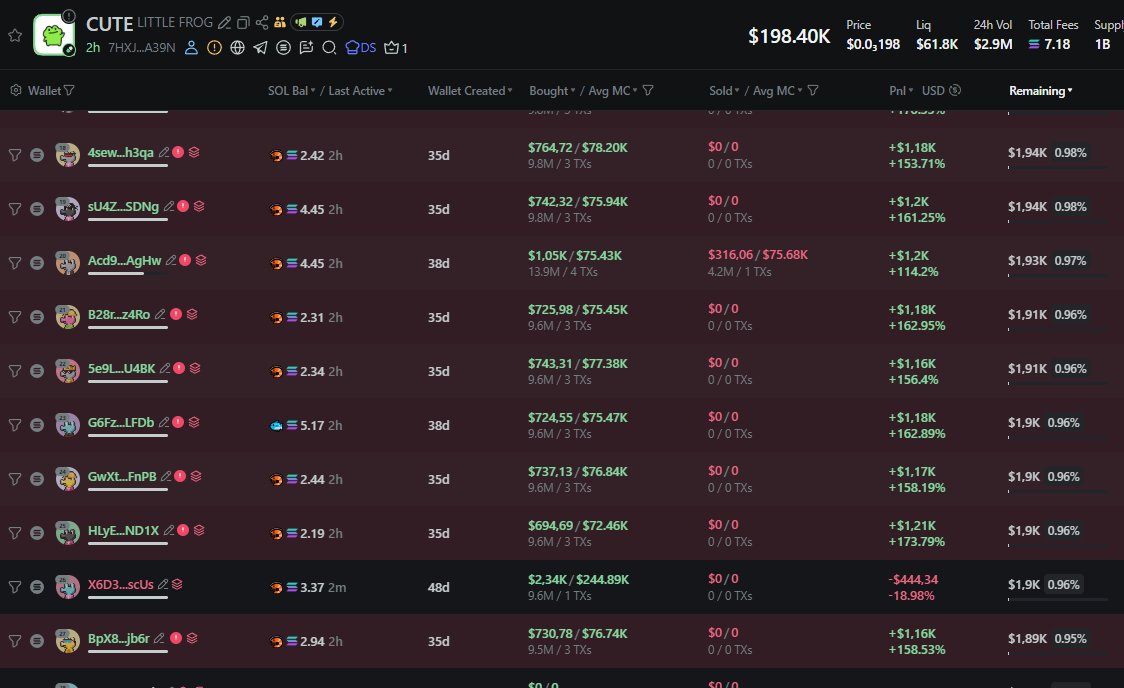Click the magnifier search icon in the header
1124x688 pixels.
pyautogui.click(x=329, y=48)
